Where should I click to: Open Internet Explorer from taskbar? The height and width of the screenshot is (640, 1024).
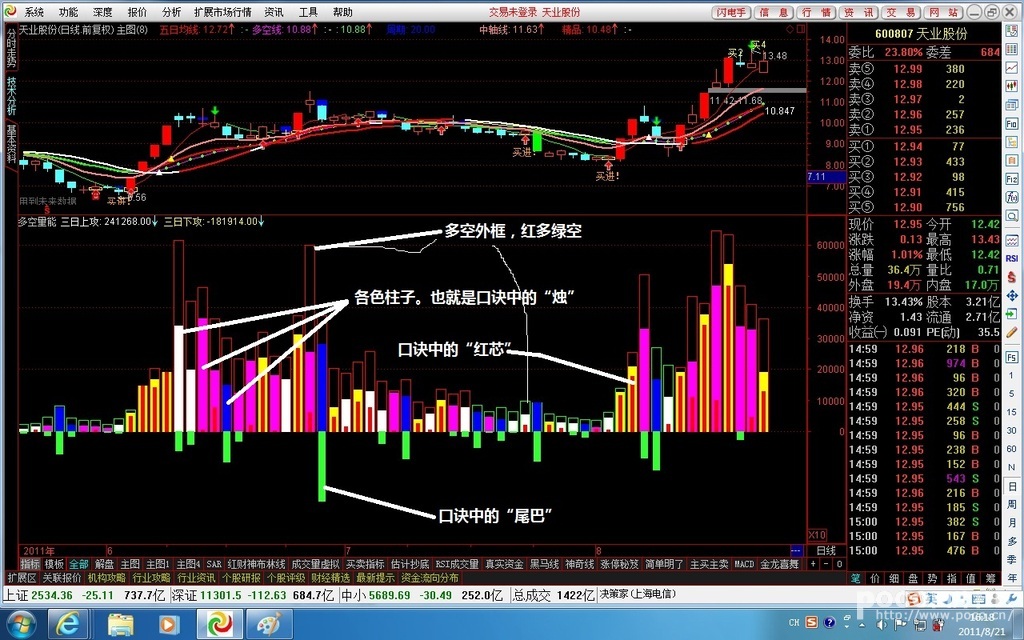point(68,624)
